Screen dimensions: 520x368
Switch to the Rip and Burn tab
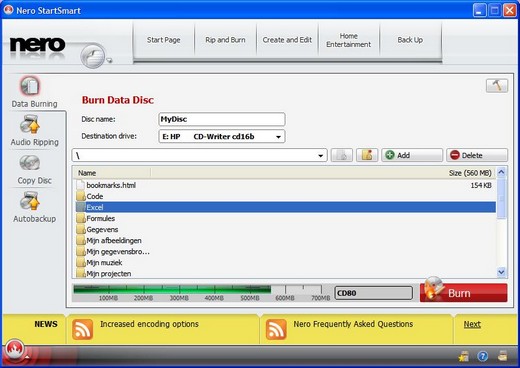[x=225, y=40]
